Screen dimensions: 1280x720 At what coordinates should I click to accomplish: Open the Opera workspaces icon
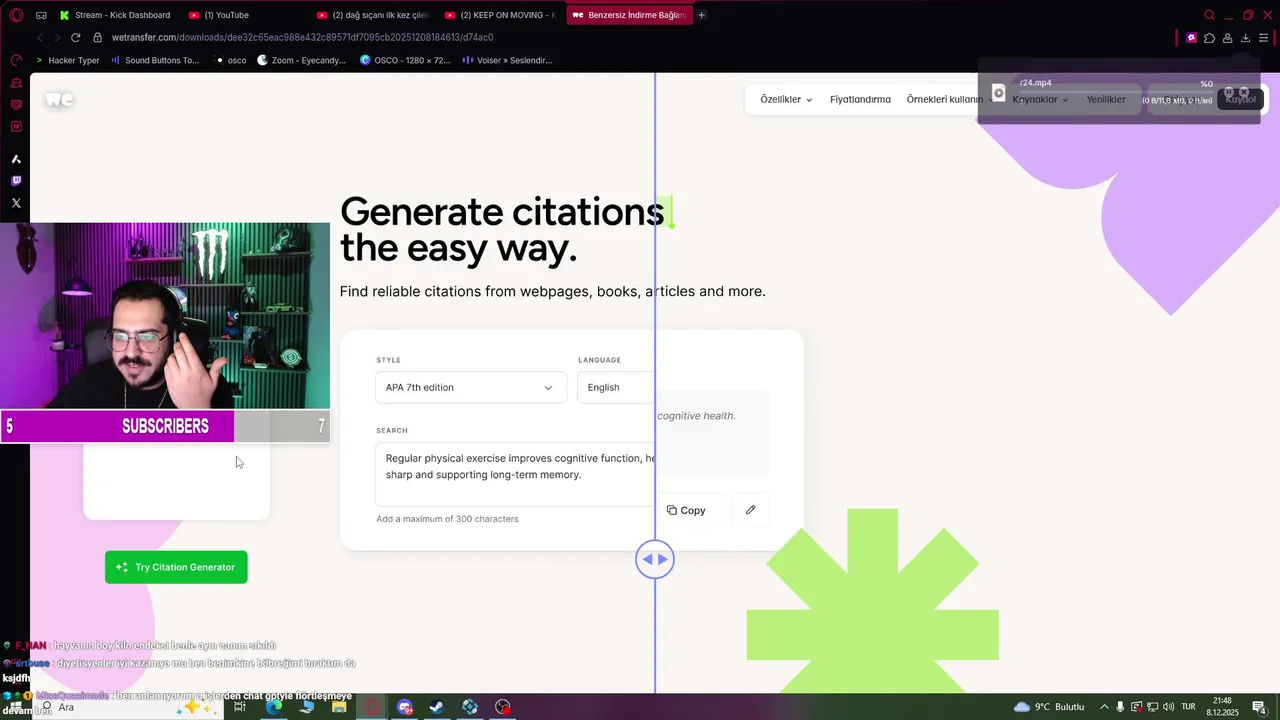click(41, 15)
